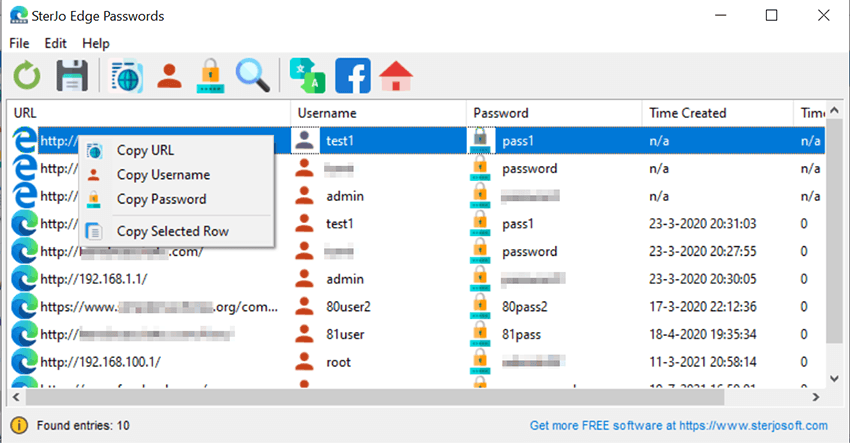
Task: Click the user icon beside root
Action: tap(304, 362)
